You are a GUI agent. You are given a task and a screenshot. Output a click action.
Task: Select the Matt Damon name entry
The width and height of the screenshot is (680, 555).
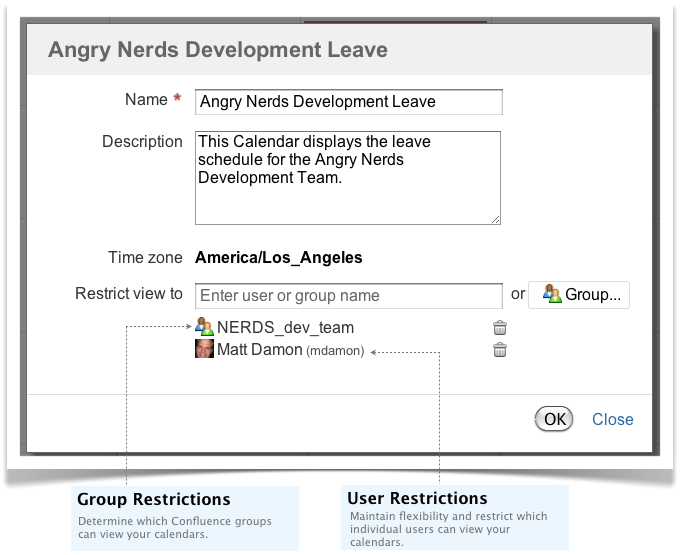tap(259, 349)
